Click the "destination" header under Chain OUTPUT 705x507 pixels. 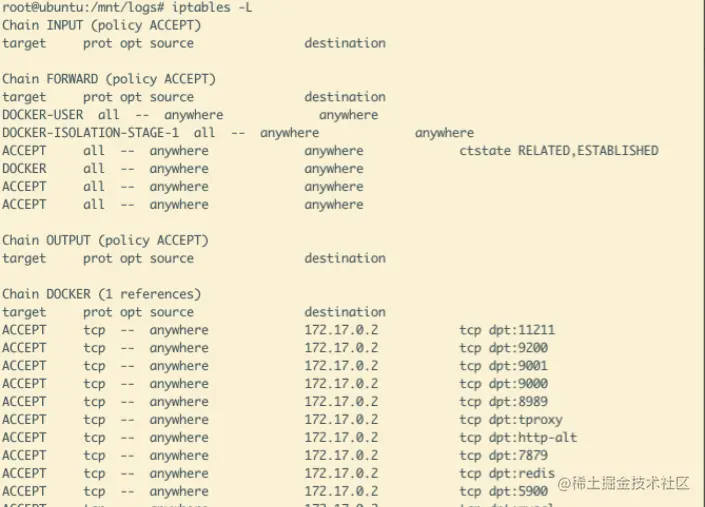[x=345, y=259]
